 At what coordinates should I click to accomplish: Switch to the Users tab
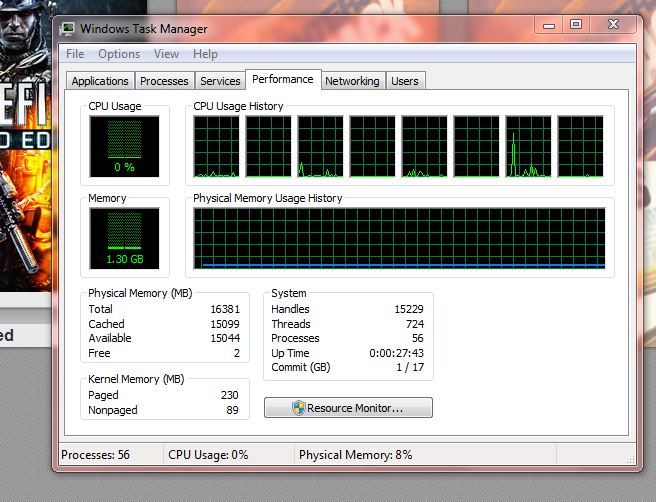405,81
